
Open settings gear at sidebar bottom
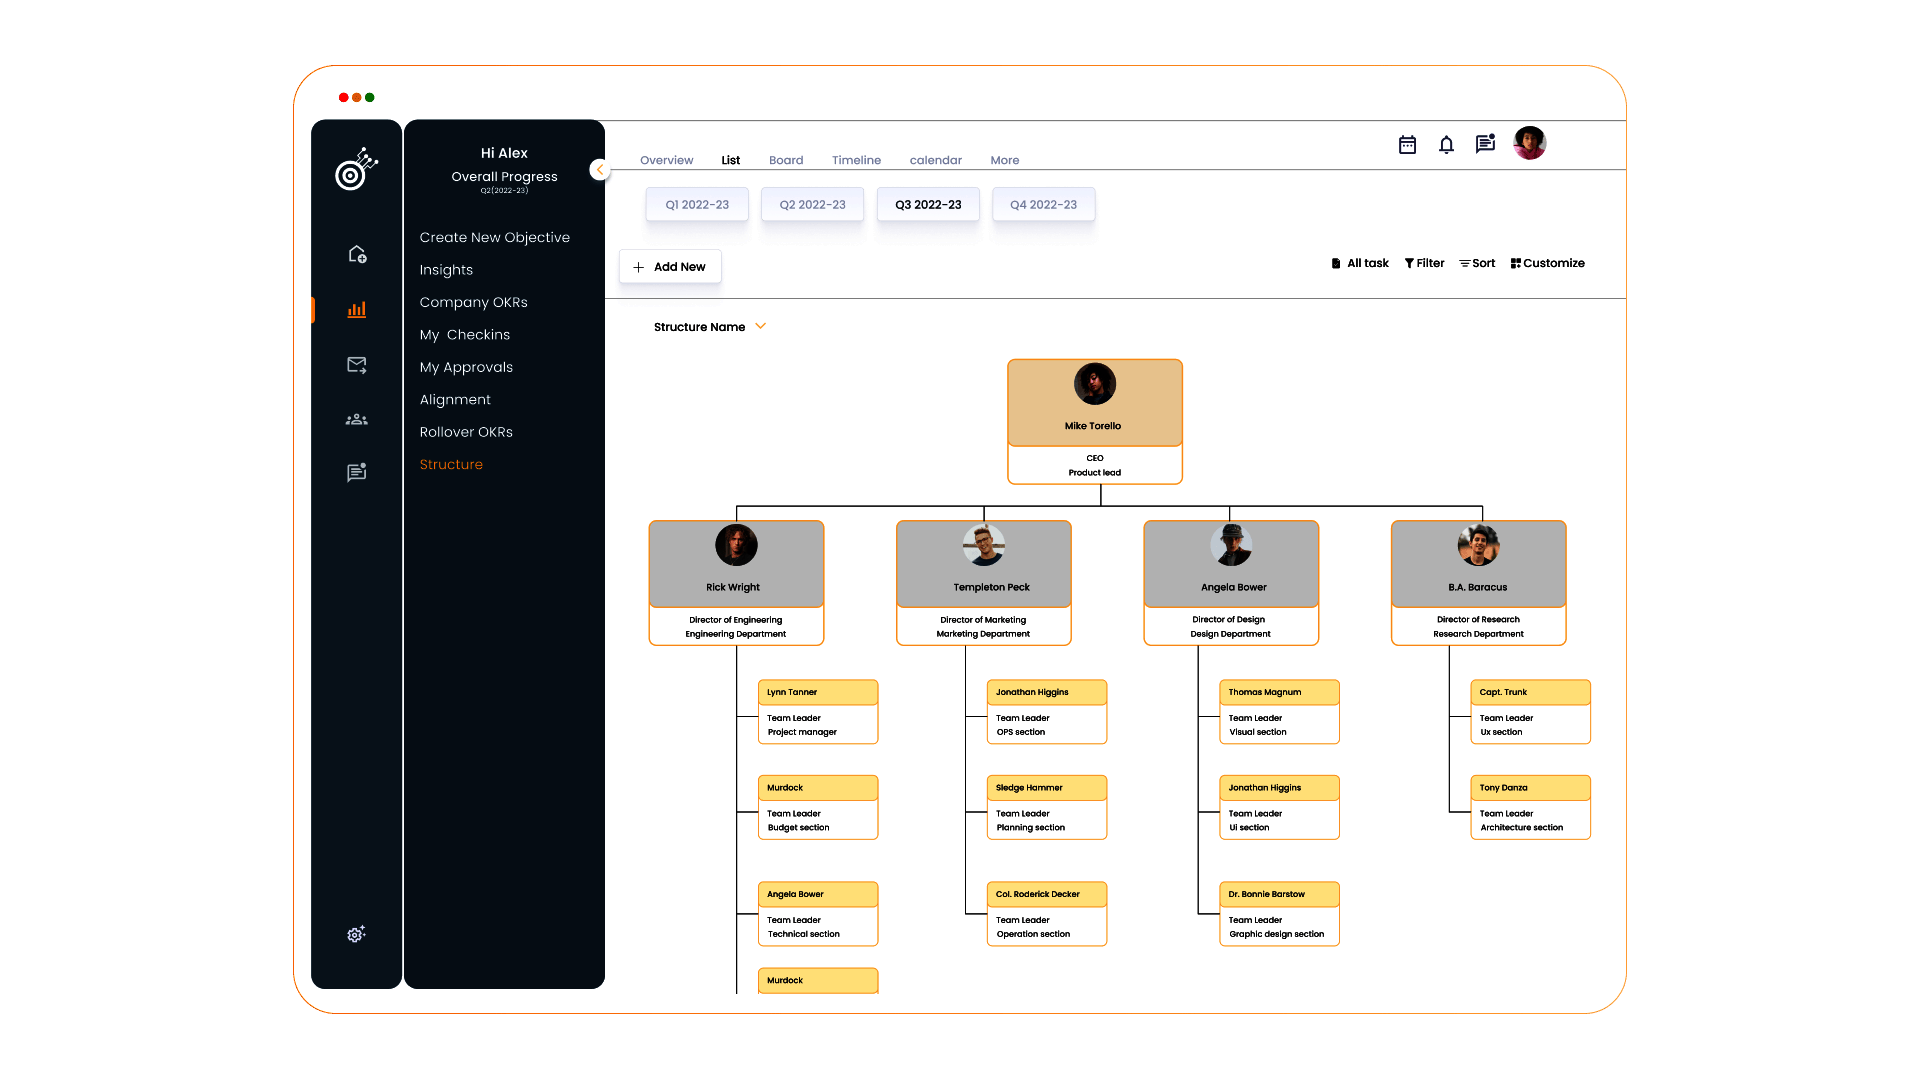tap(357, 934)
